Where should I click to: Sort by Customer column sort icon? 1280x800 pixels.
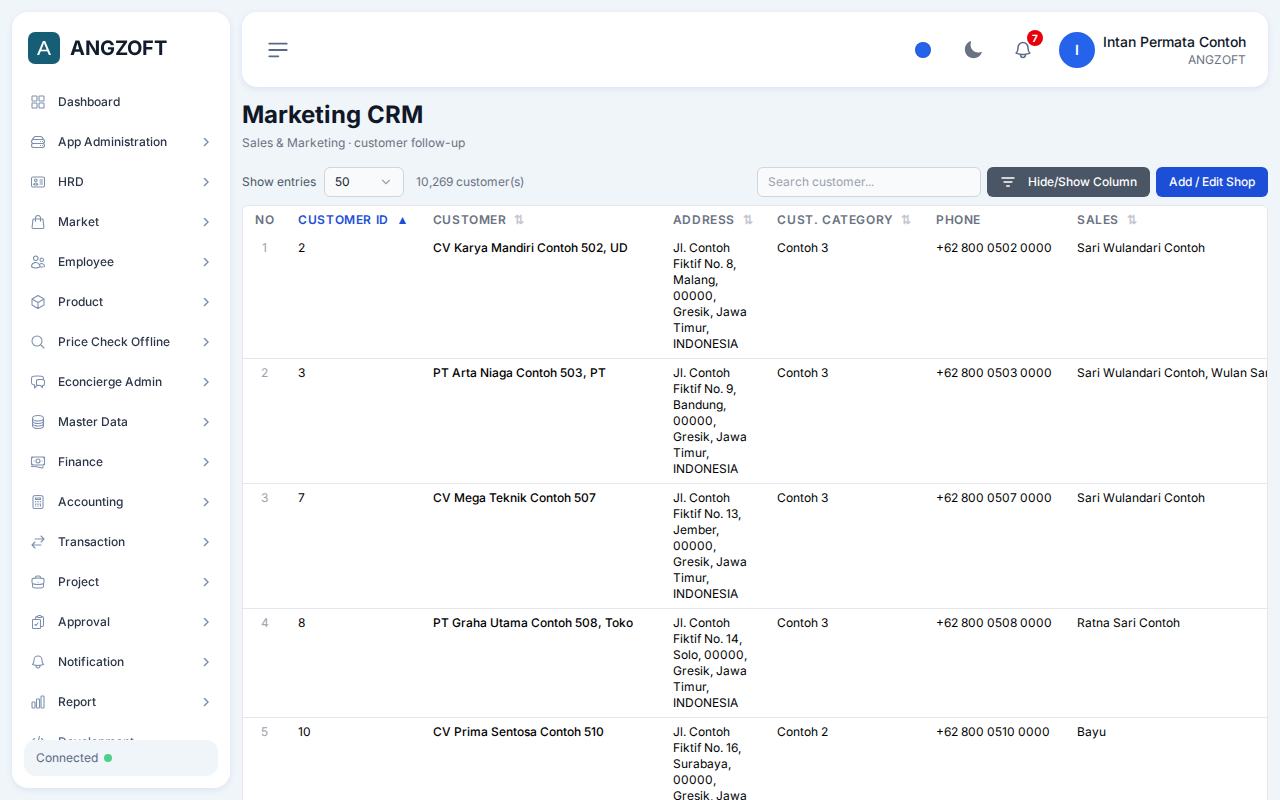pyautogui.click(x=519, y=220)
